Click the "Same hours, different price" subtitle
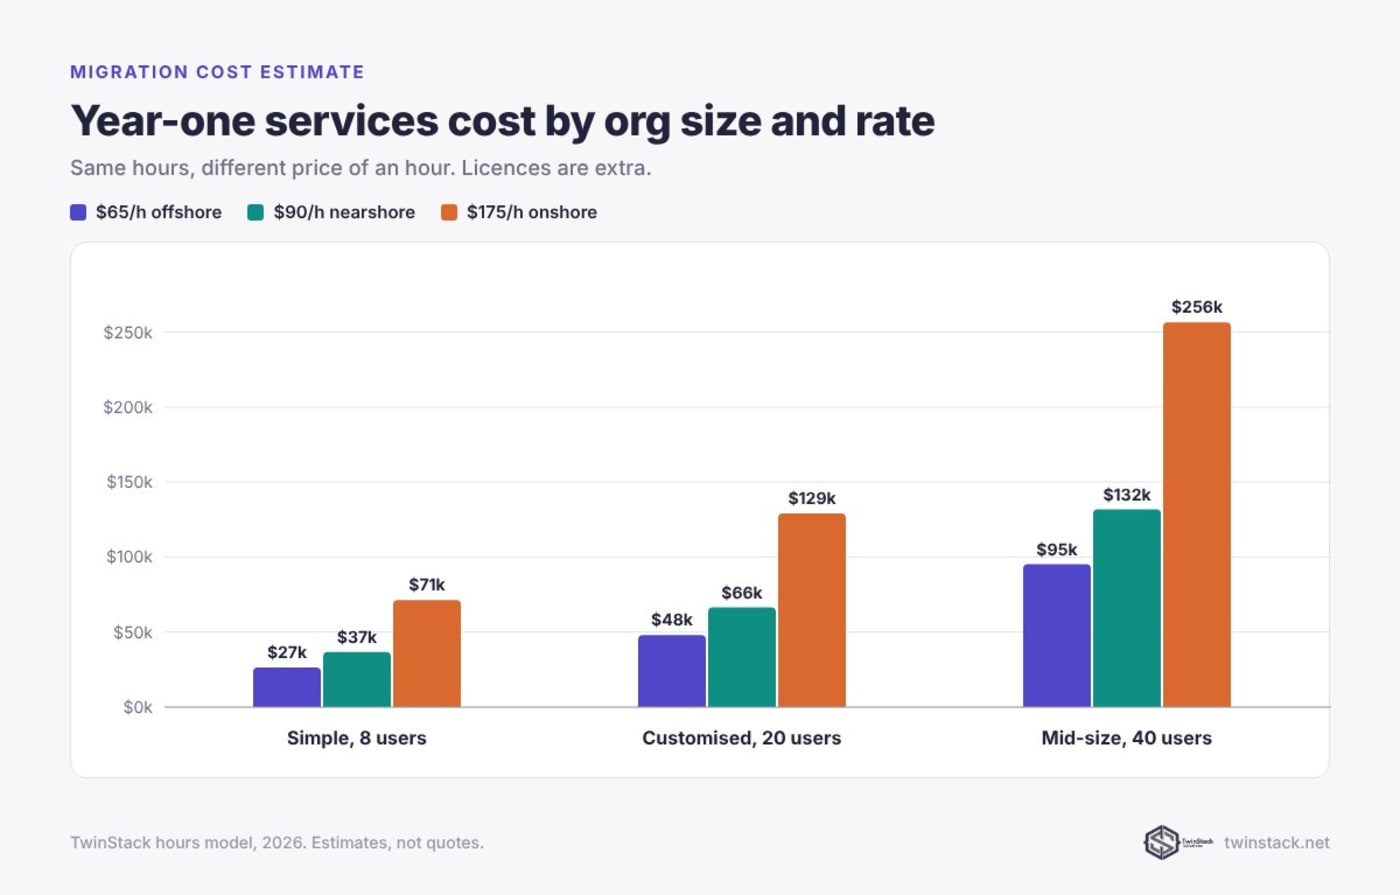The image size is (1400, 895). 360,167
